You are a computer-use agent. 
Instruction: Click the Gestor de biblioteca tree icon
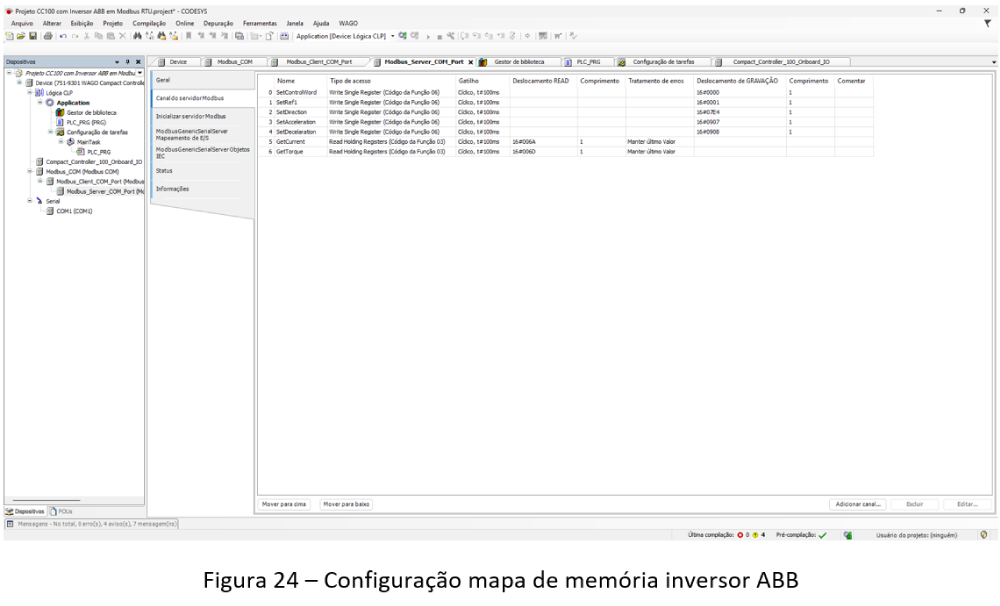(59, 112)
